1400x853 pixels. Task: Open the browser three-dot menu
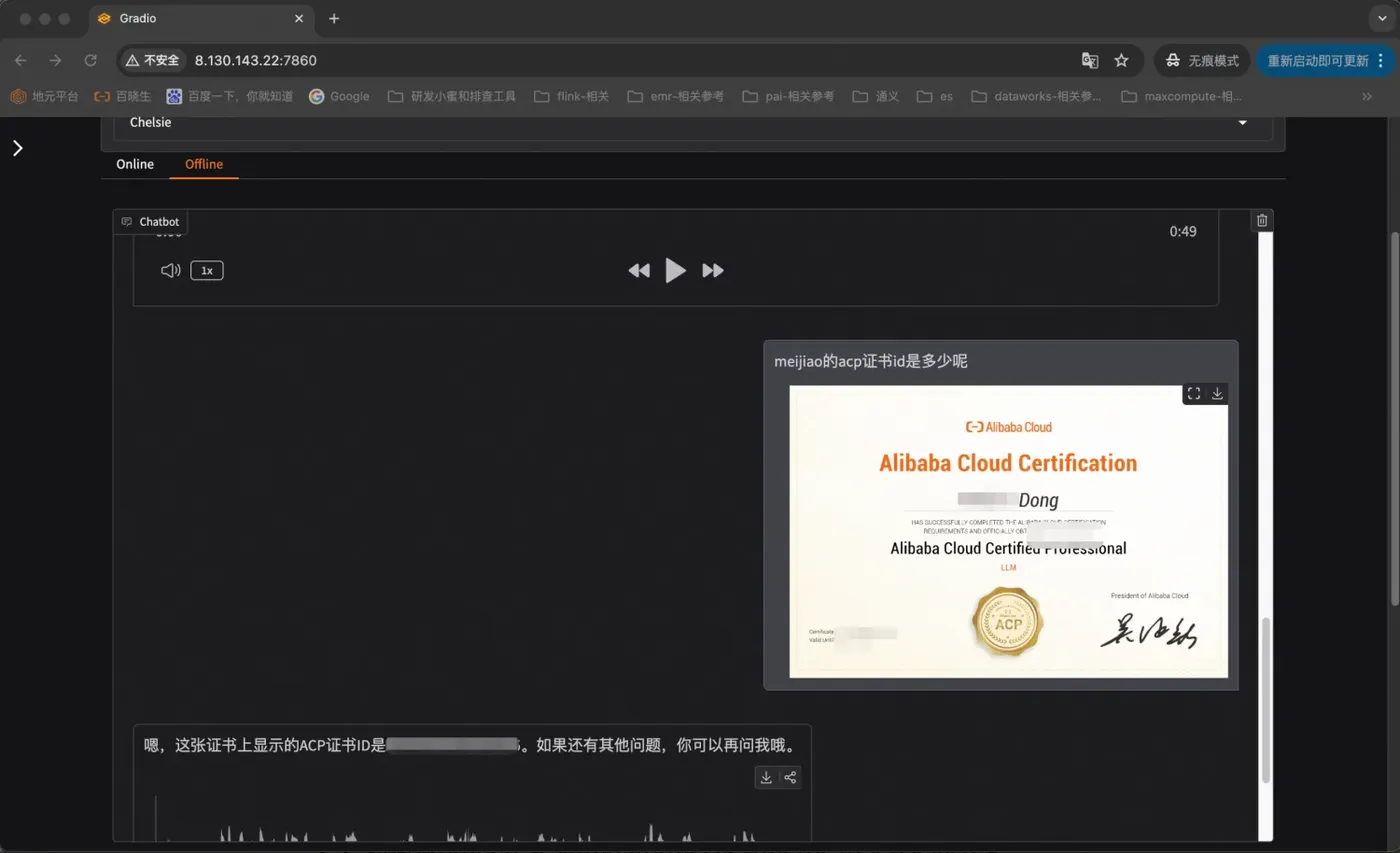[x=1381, y=60]
